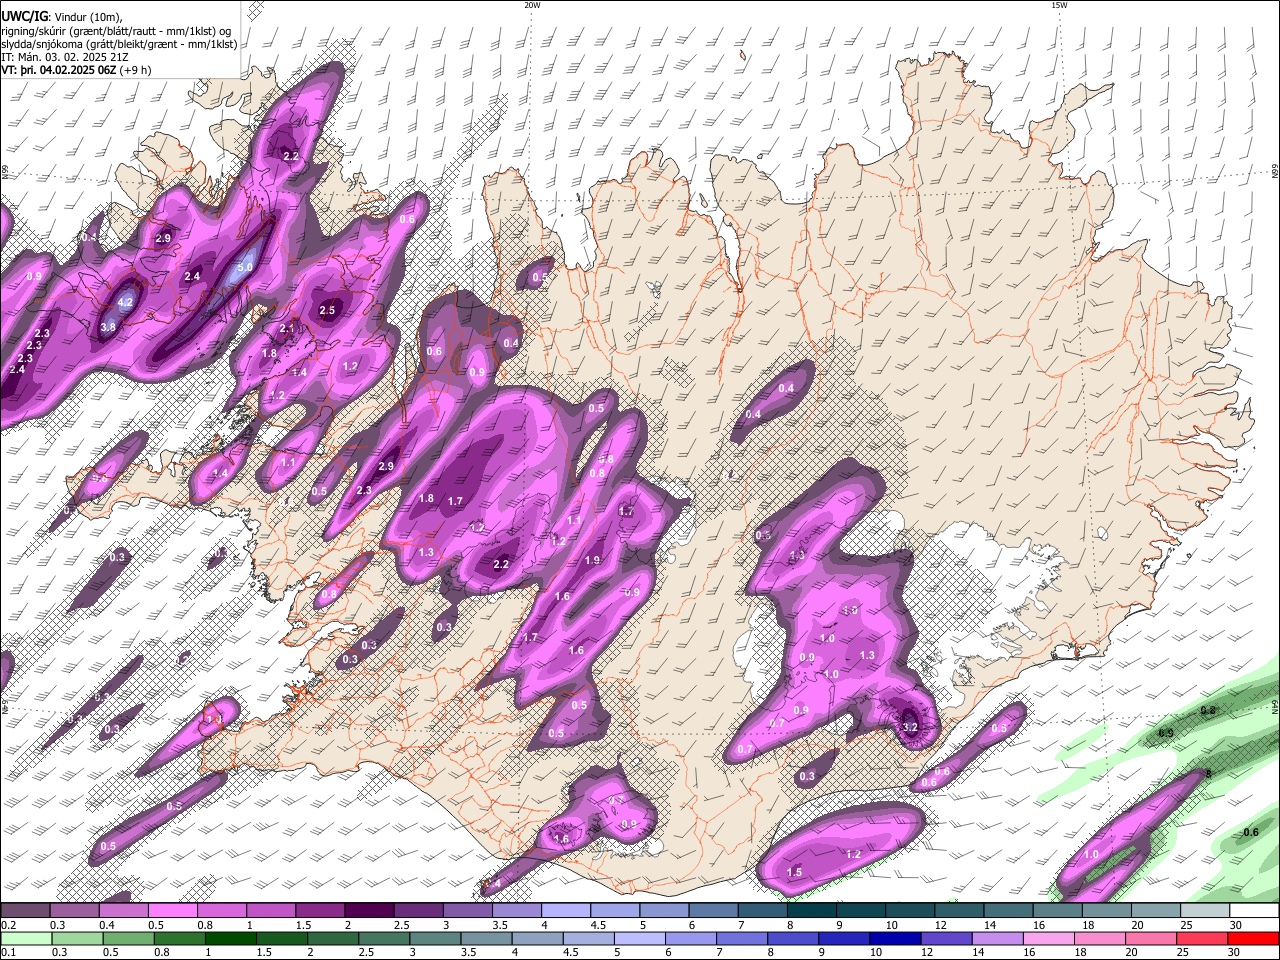This screenshot has height=960, width=1280.
Task: Select the dark teal snow-scale swatch between 8 and 9
Action: click(812, 911)
